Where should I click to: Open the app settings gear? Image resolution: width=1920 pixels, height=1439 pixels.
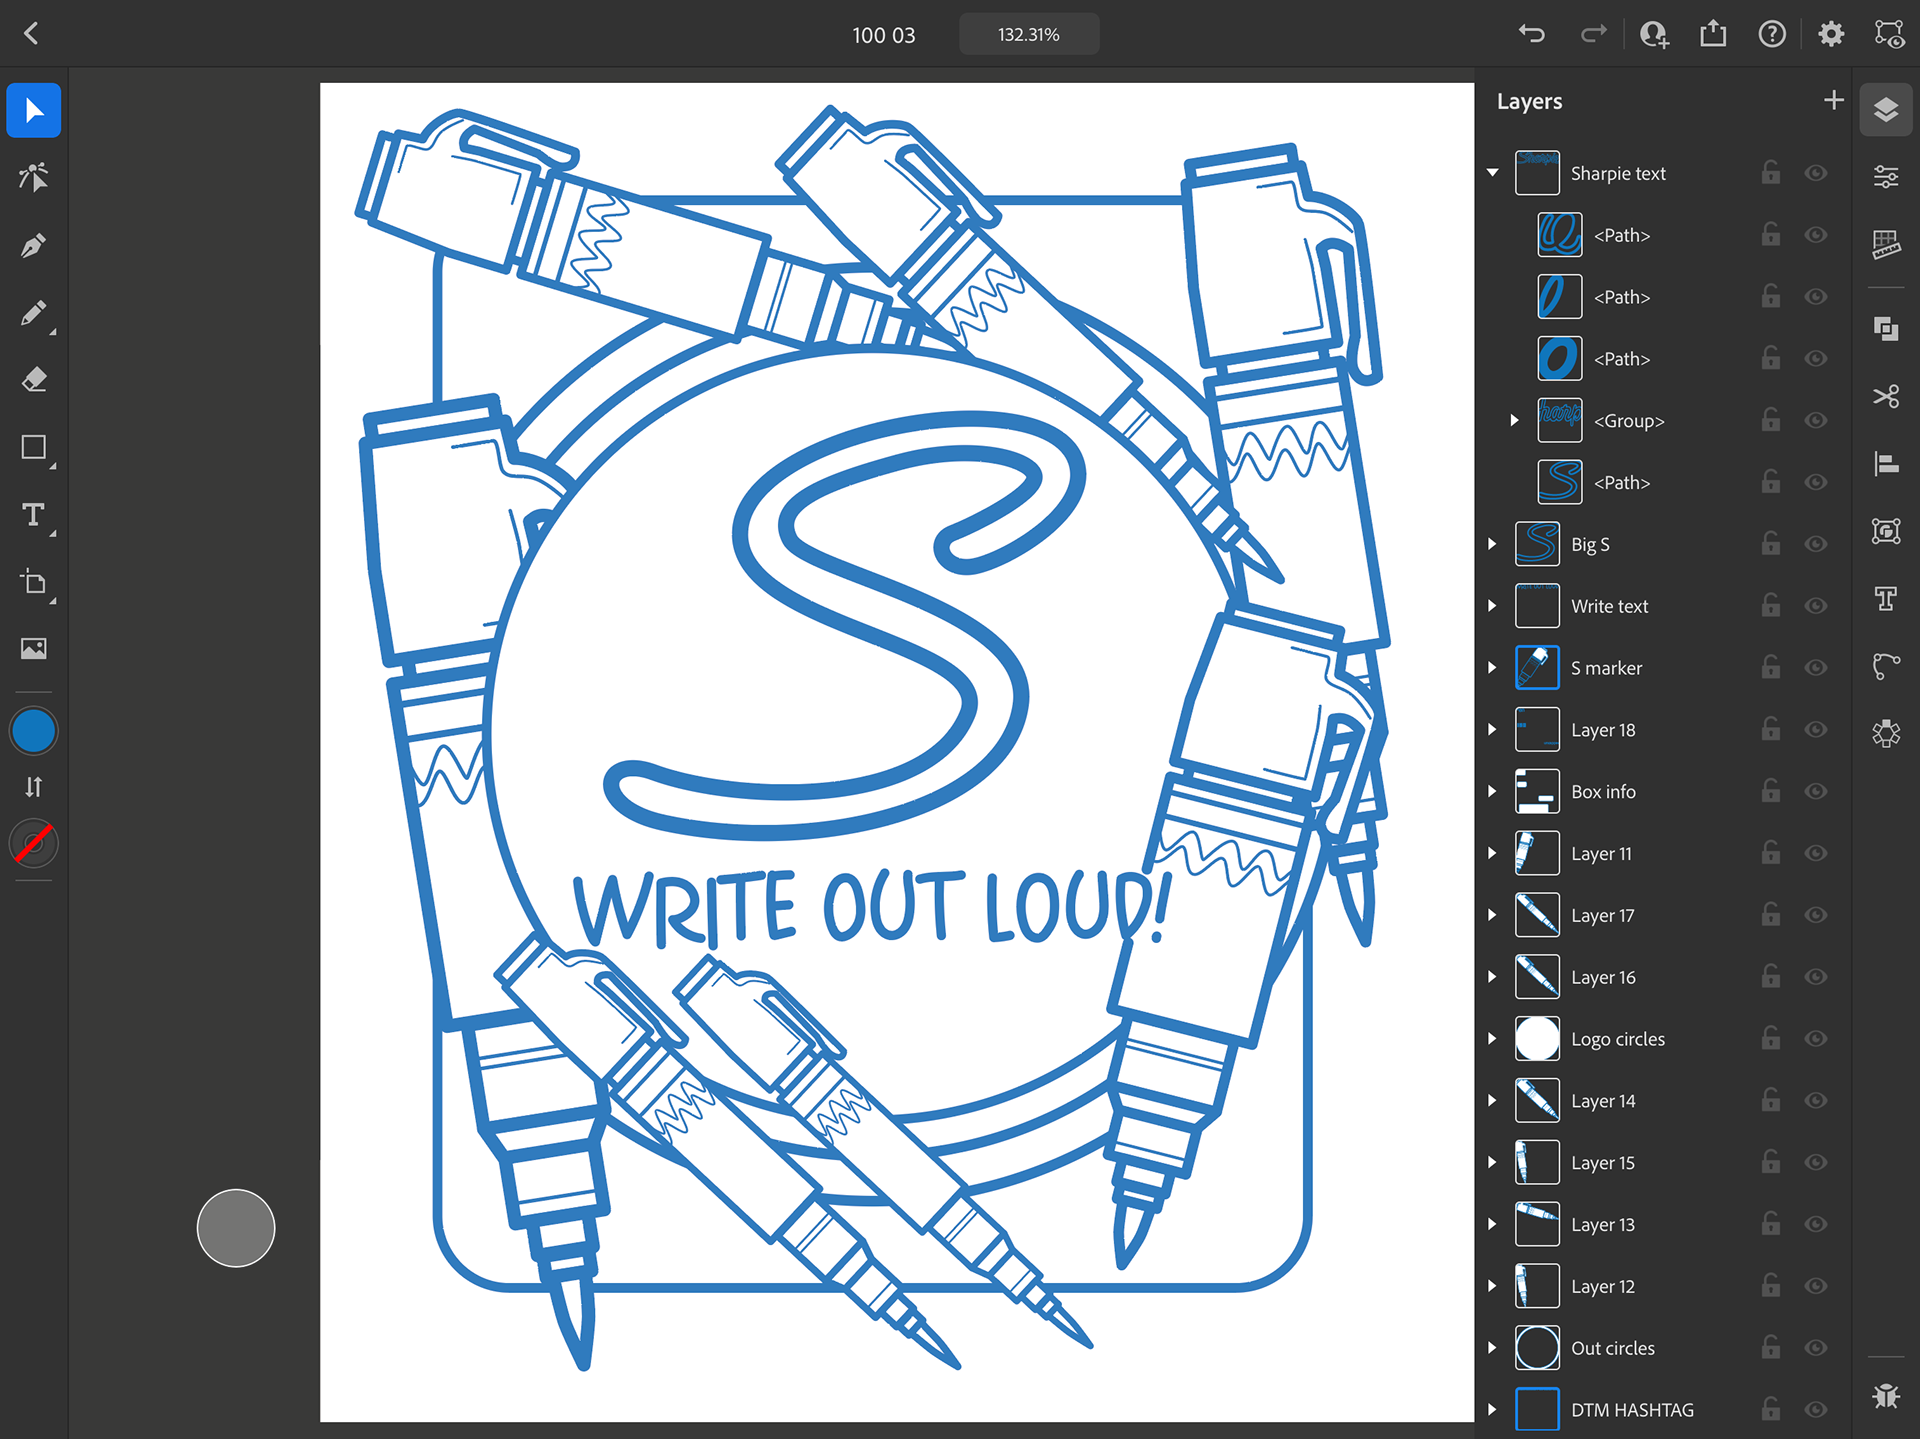[1831, 34]
